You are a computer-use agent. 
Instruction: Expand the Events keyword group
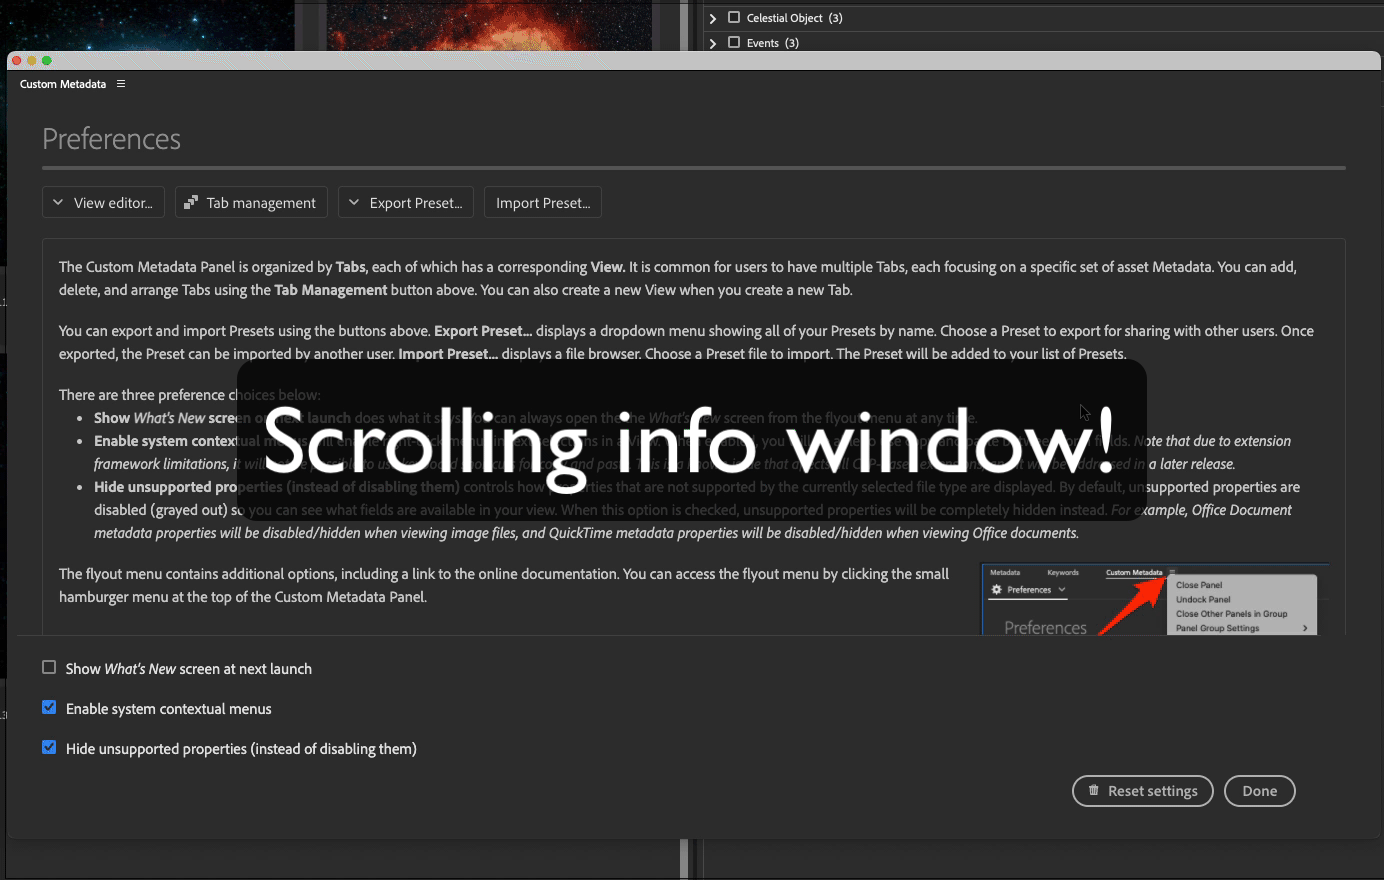(713, 43)
